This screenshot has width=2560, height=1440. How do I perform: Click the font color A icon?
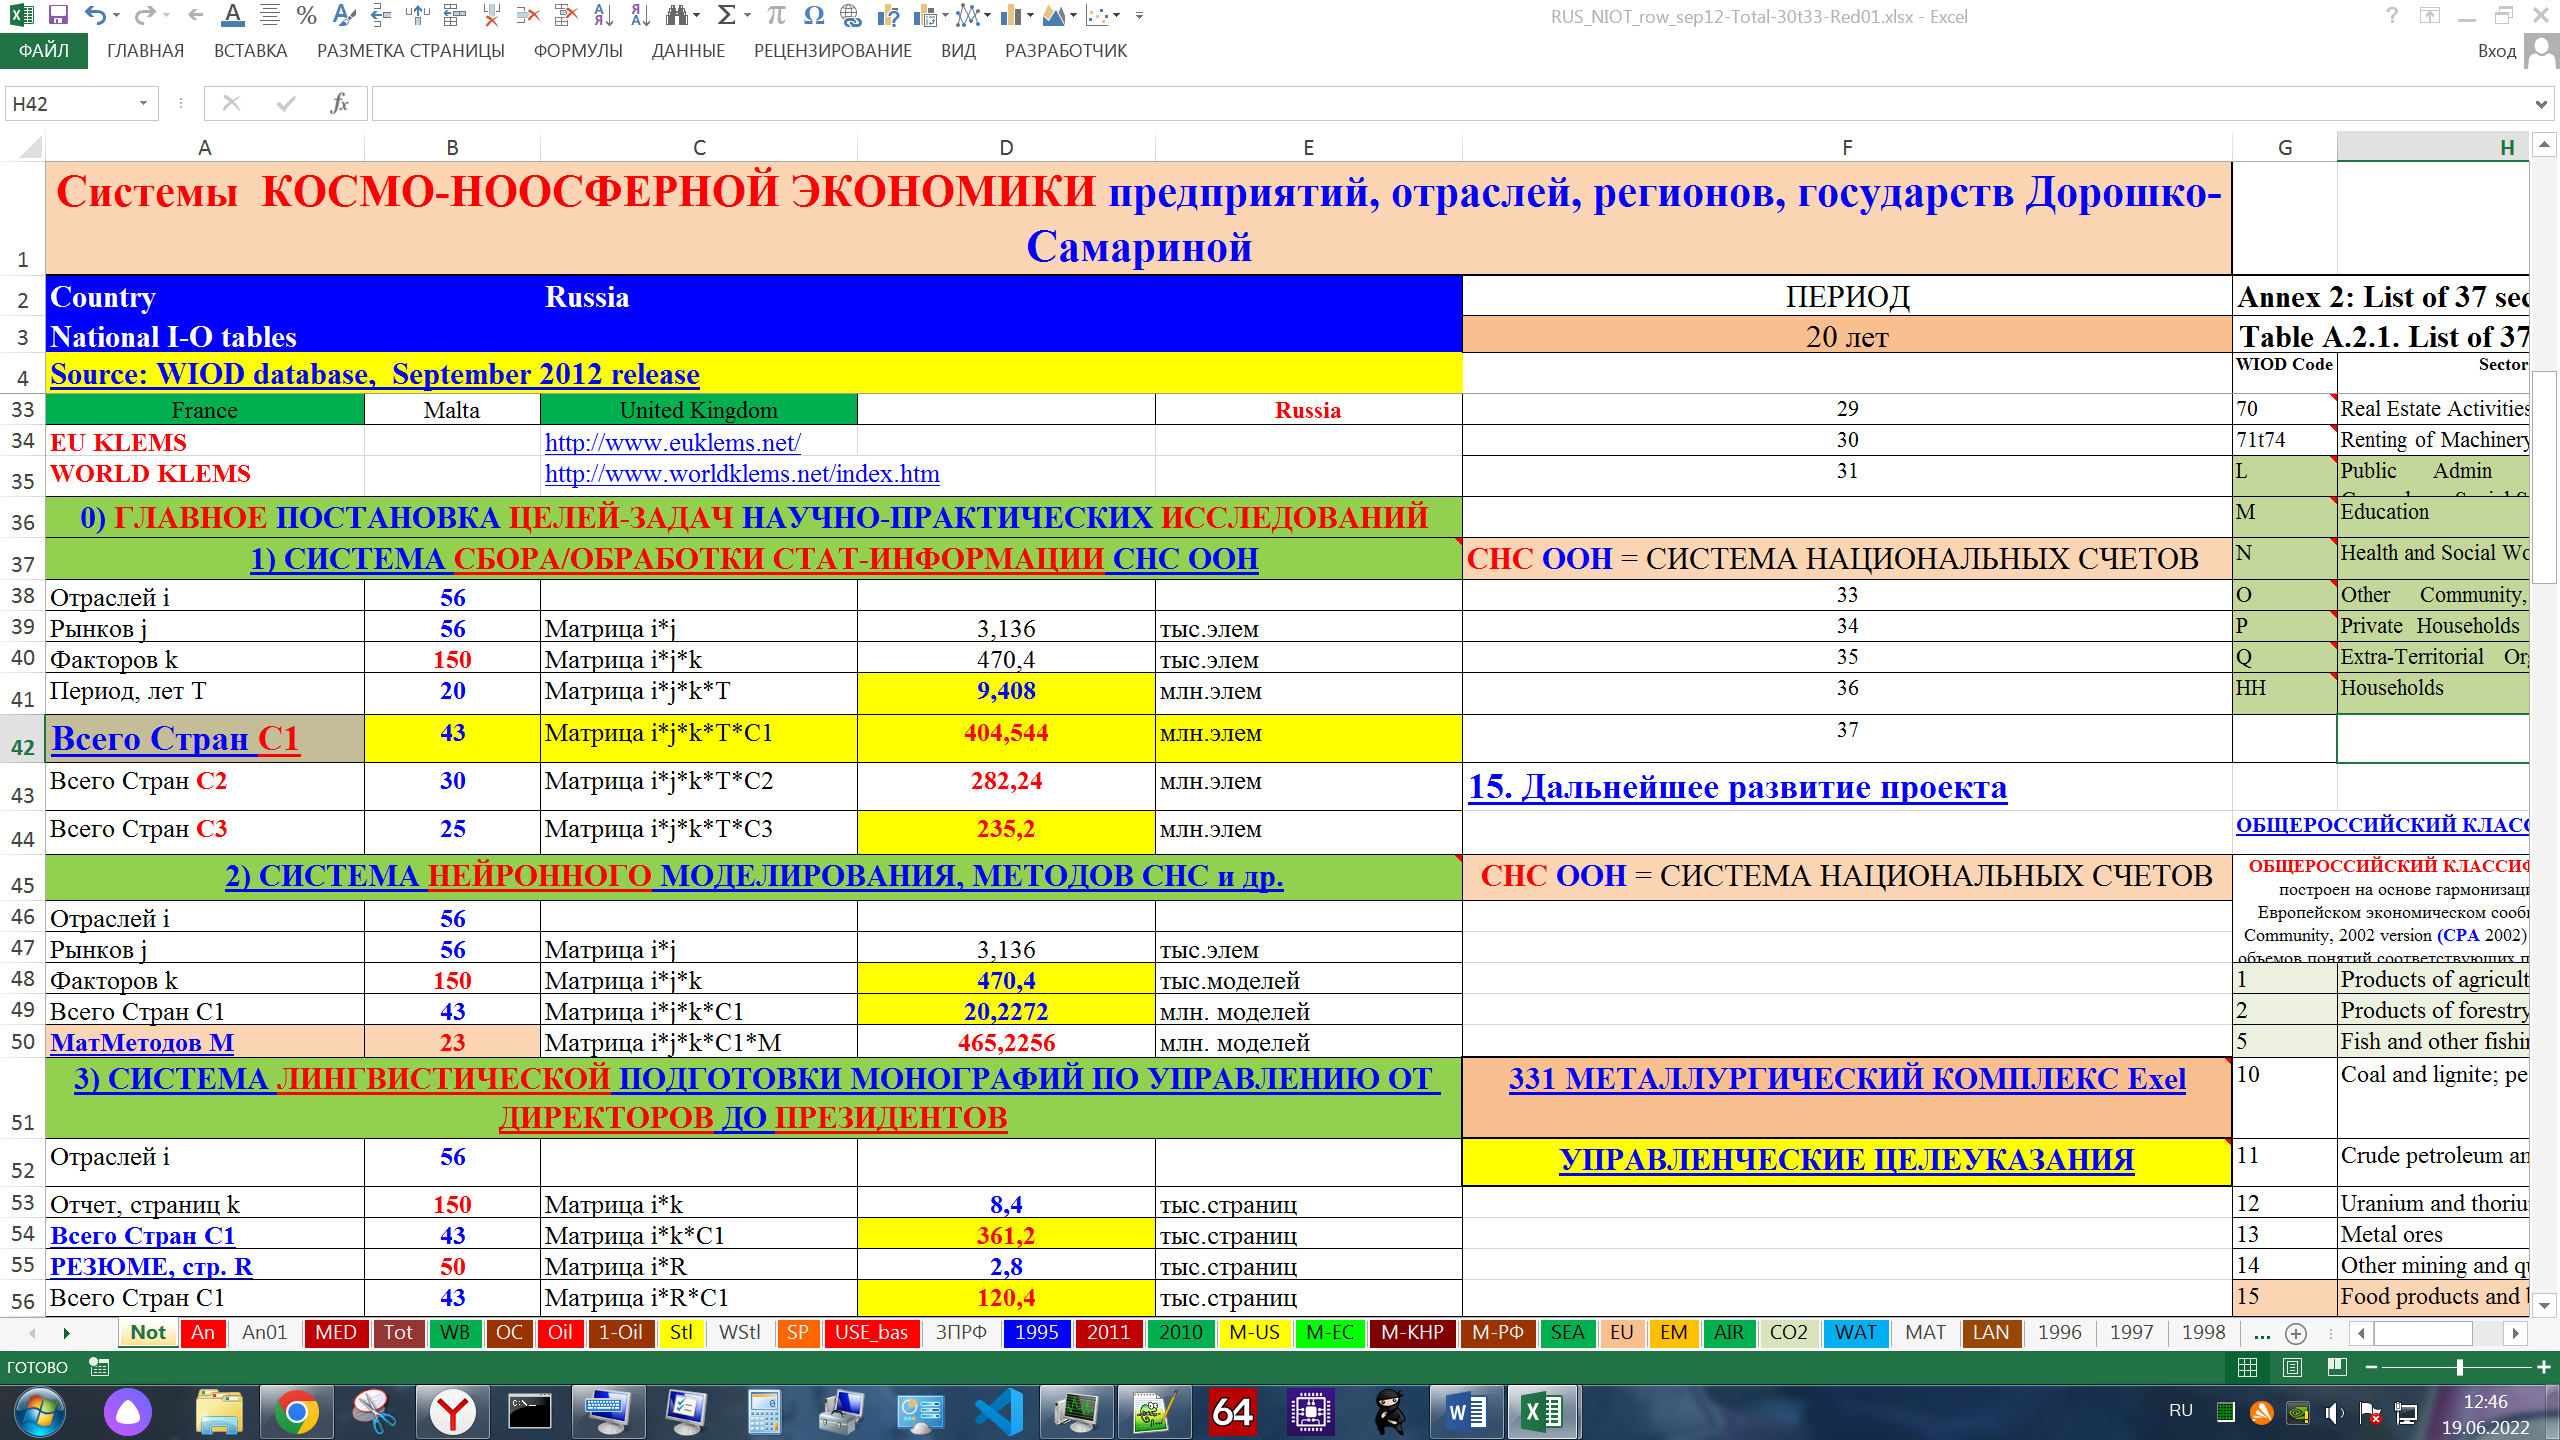pos(232,15)
